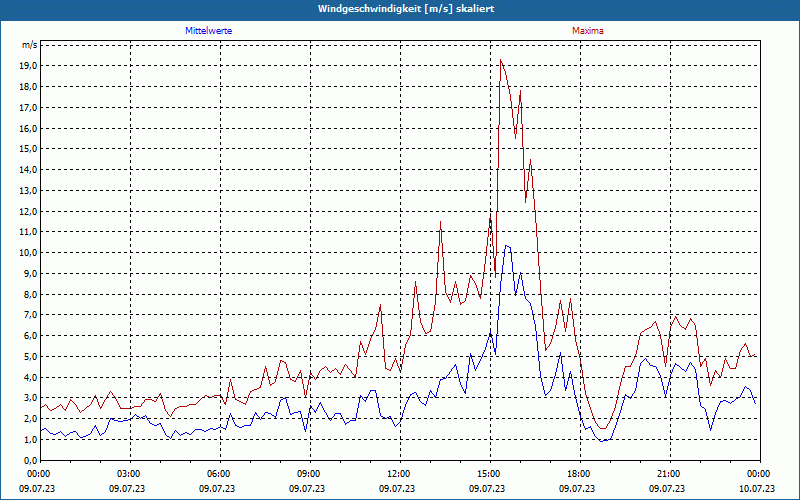Select the m/s unit label on axis
The height and width of the screenshot is (500, 800).
point(29,45)
